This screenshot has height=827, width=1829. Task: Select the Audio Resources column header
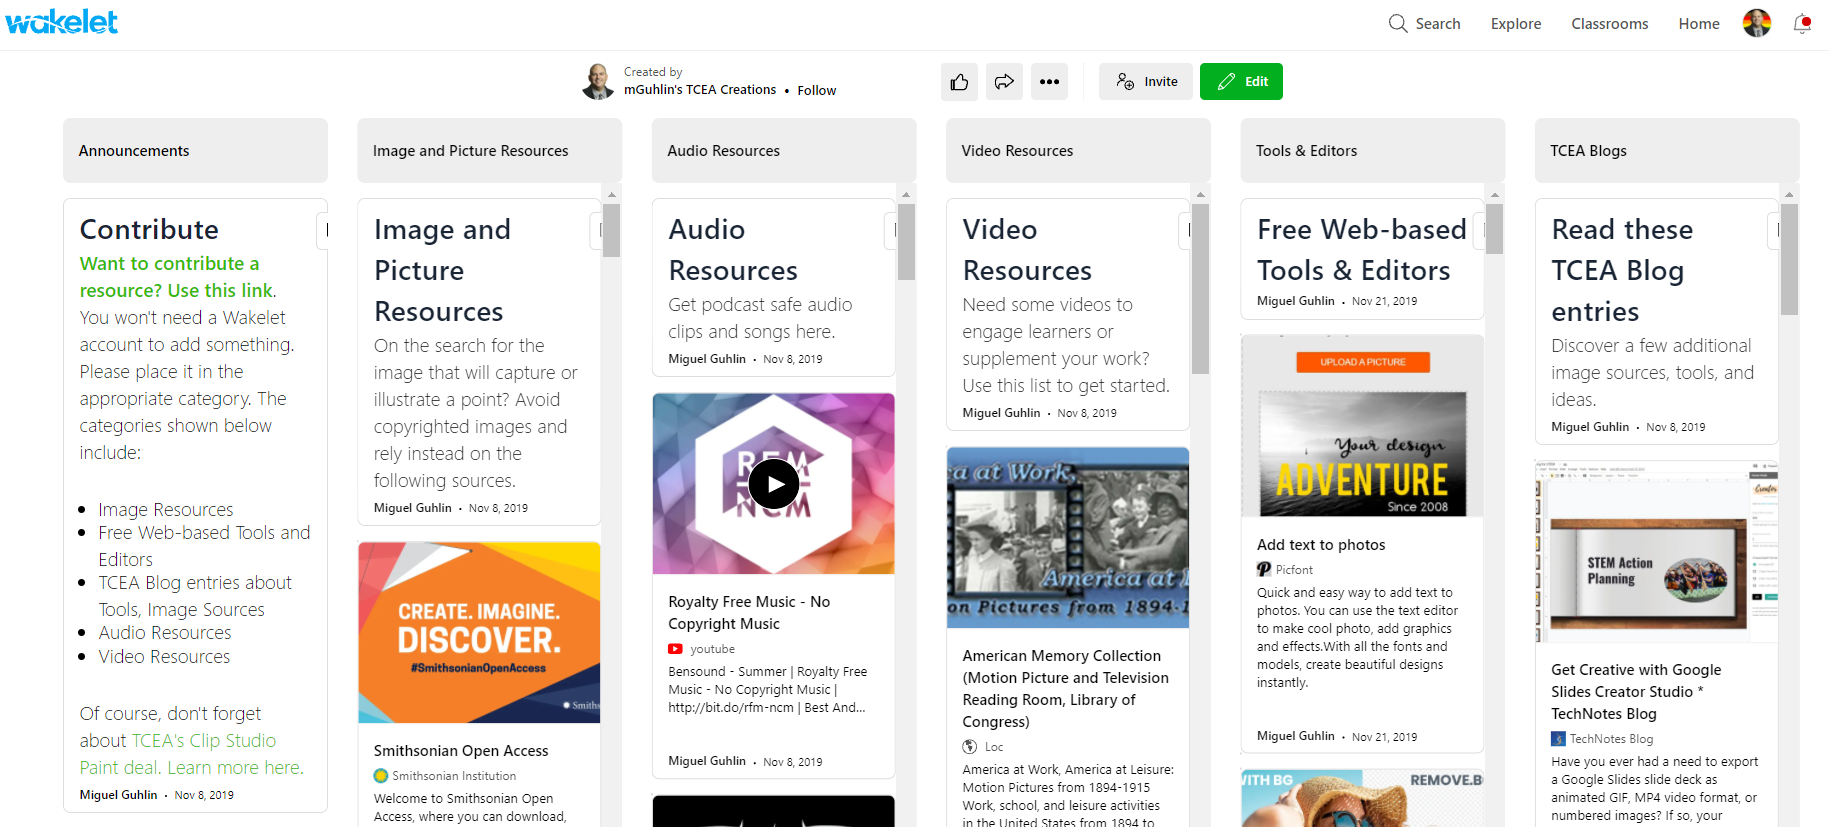[x=784, y=150]
